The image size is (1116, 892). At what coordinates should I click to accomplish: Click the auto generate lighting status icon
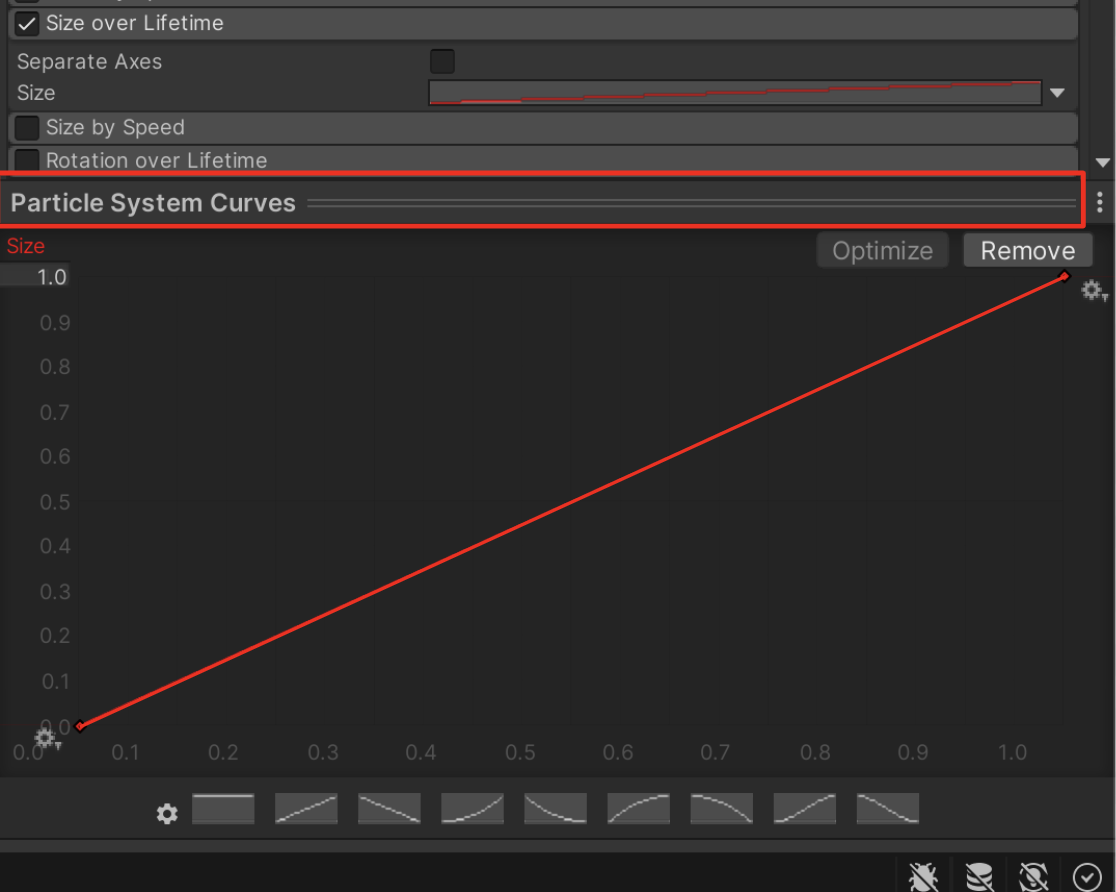click(1033, 876)
